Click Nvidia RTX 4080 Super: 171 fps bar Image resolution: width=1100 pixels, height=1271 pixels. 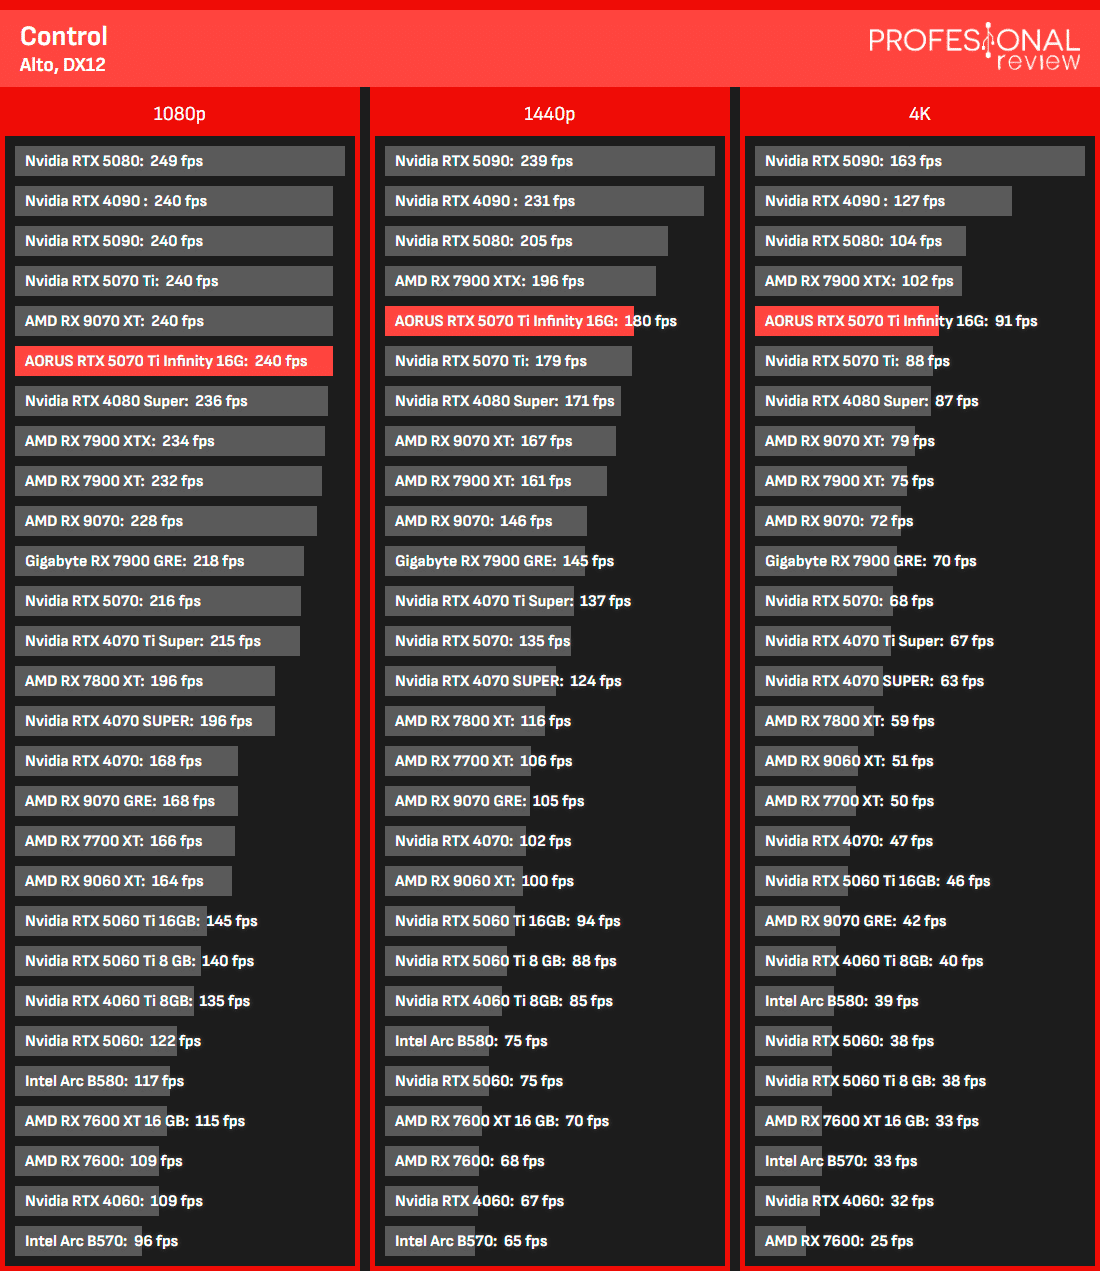[x=503, y=401]
